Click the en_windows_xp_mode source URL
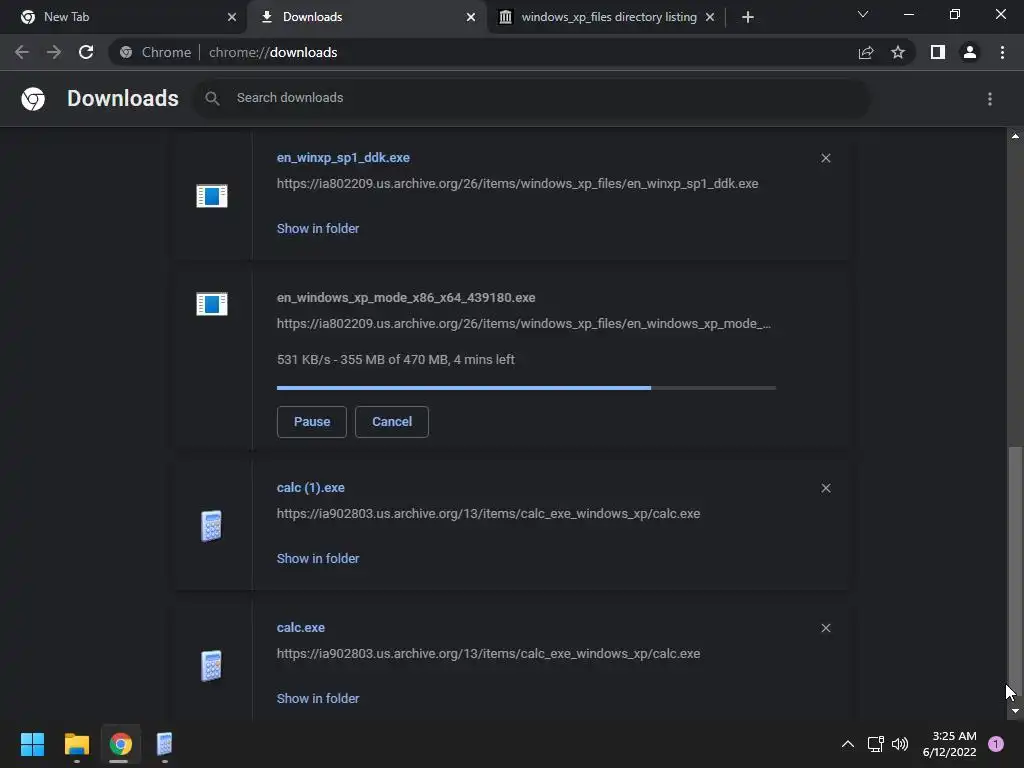This screenshot has height=768, width=1024. point(524,323)
